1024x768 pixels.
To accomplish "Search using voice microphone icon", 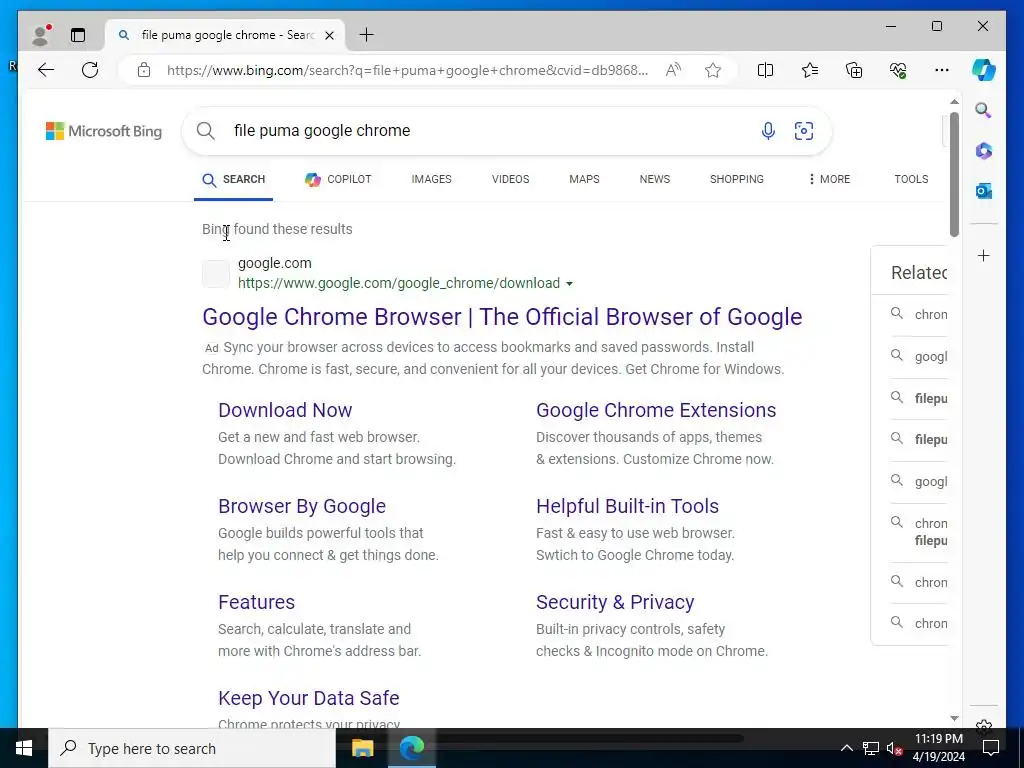I will (x=768, y=131).
